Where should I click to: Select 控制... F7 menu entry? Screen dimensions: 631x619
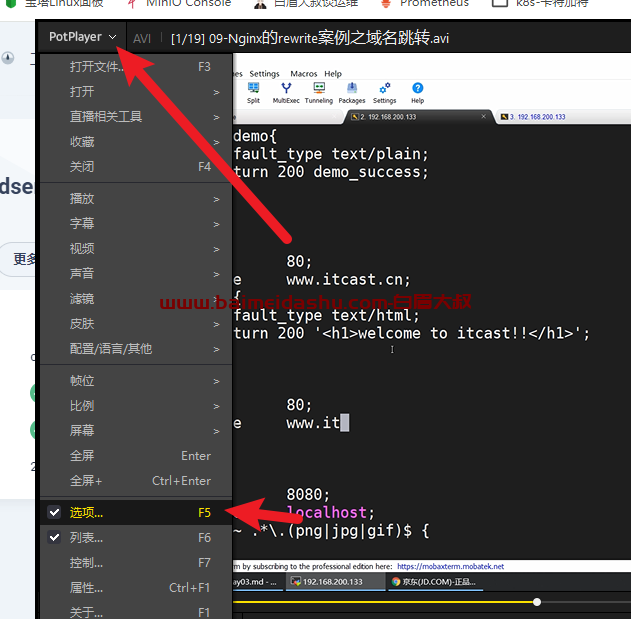(136, 562)
